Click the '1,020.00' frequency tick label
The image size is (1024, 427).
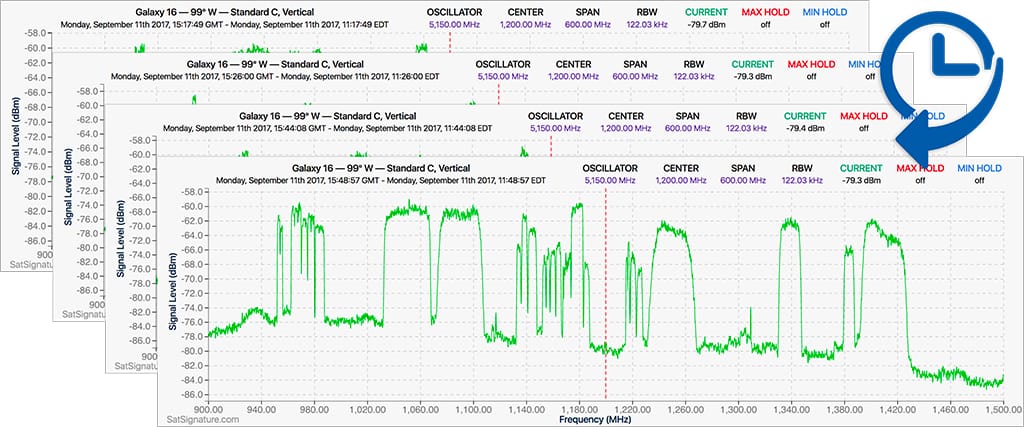click(x=367, y=409)
